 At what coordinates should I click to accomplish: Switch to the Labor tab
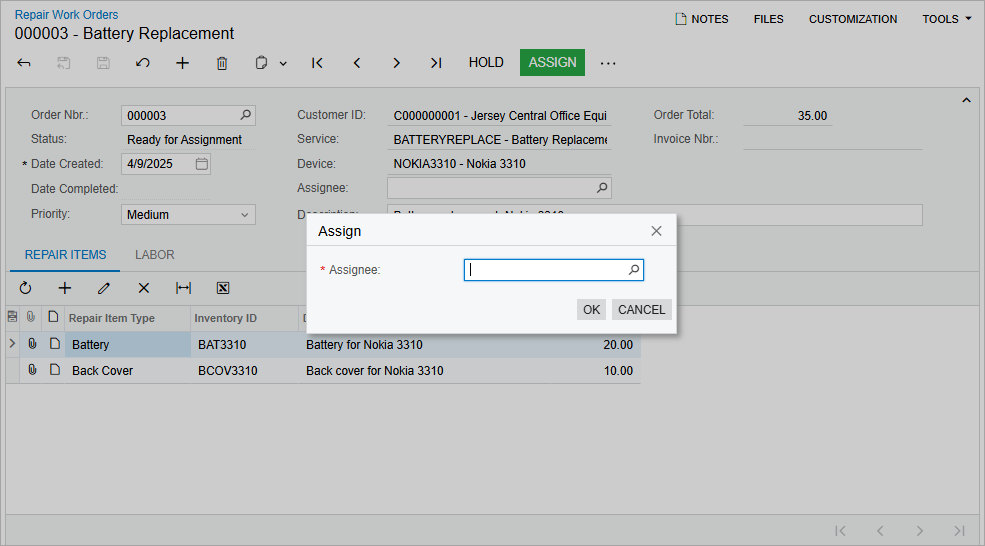155,255
